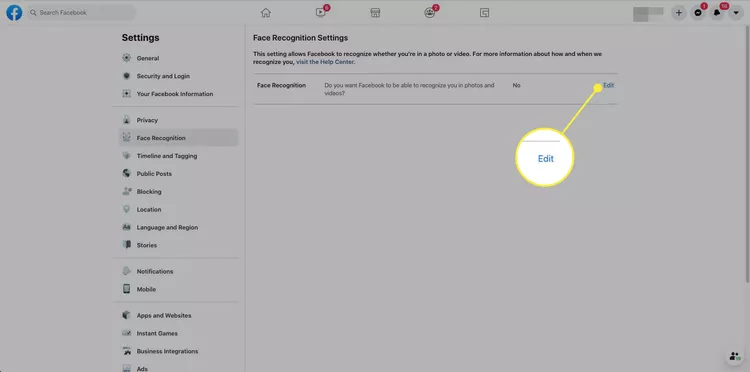
Task: Click the 'Face Recognition Settings' heading
Action: tap(300, 38)
